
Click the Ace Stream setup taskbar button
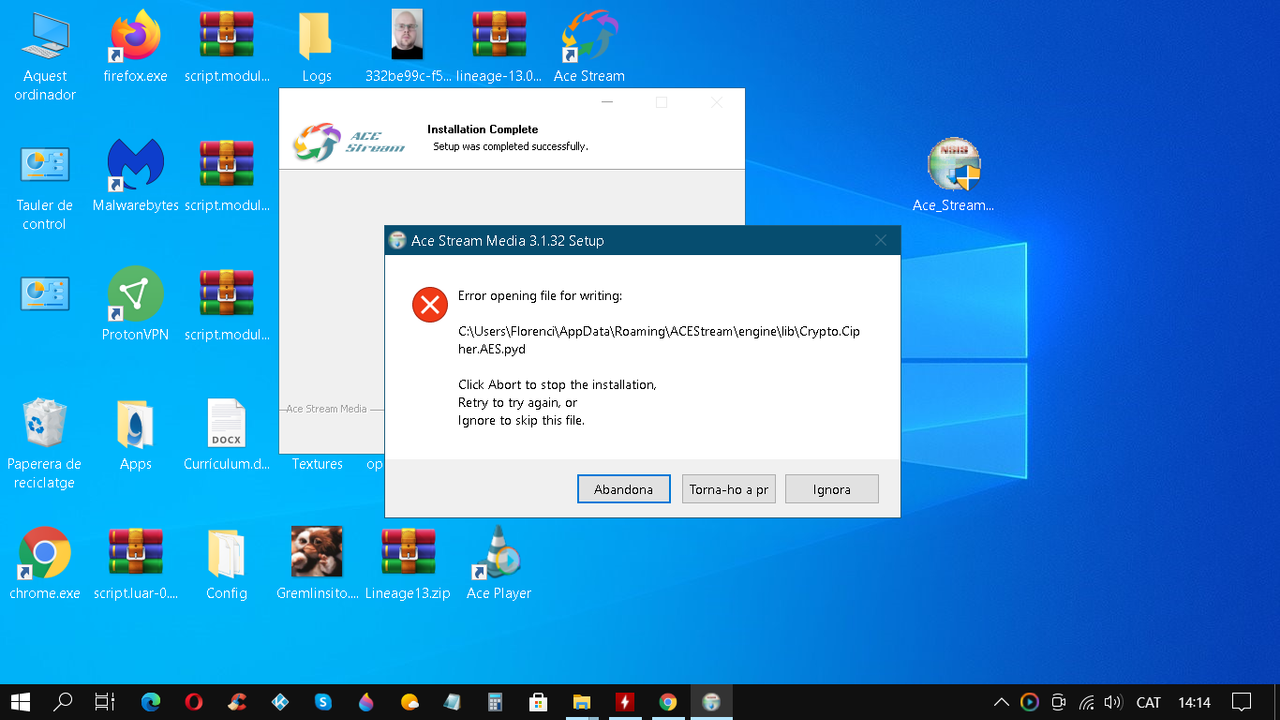point(711,702)
